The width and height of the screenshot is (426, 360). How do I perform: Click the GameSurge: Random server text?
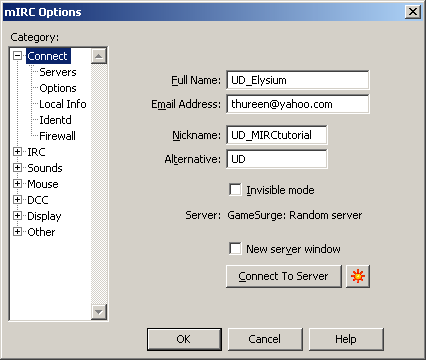coord(295,215)
